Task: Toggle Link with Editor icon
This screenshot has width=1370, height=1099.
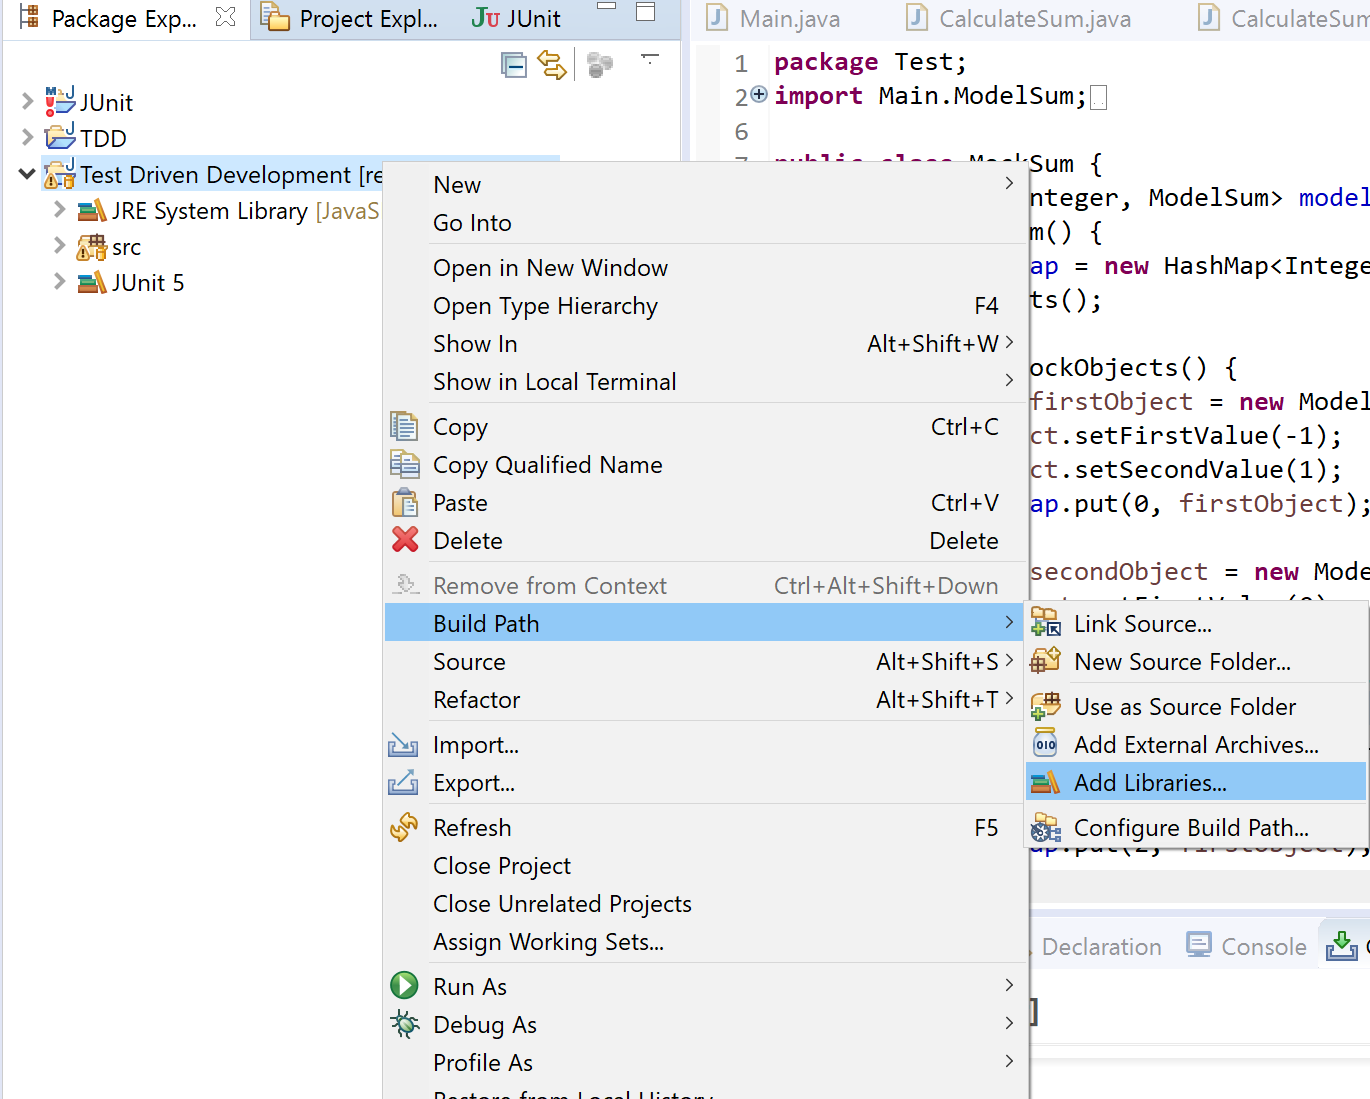Action: (x=552, y=66)
